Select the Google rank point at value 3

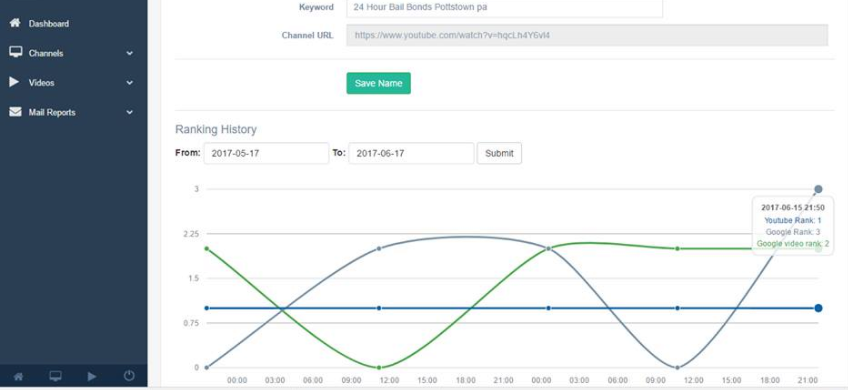(x=818, y=189)
